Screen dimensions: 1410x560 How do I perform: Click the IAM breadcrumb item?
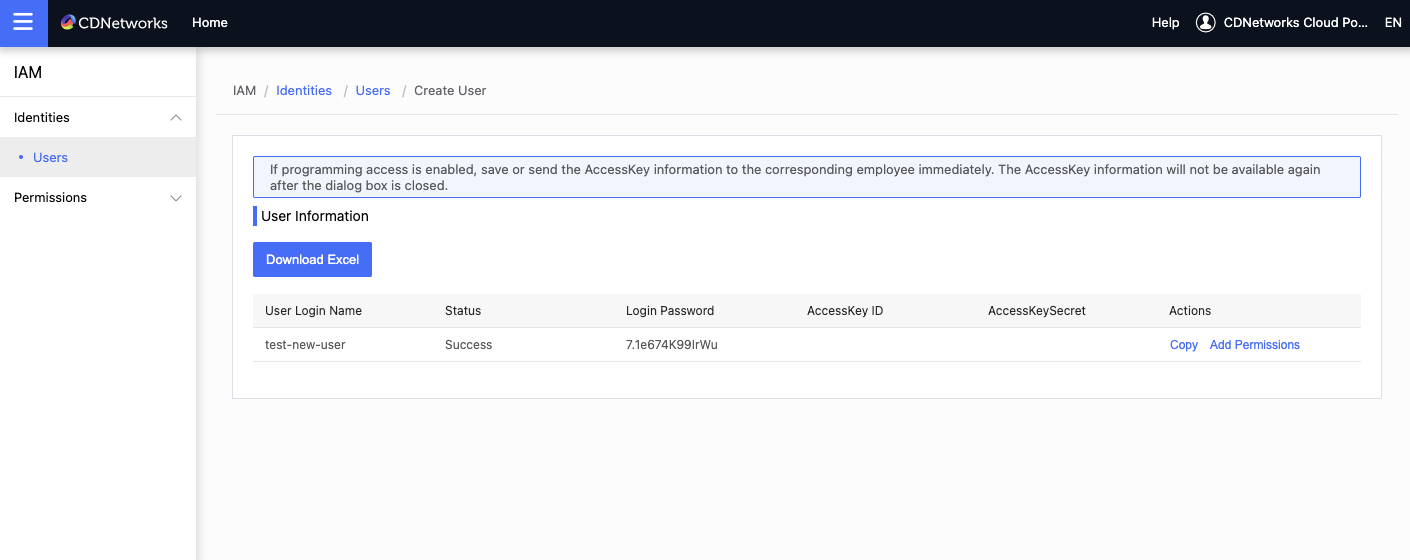244,91
